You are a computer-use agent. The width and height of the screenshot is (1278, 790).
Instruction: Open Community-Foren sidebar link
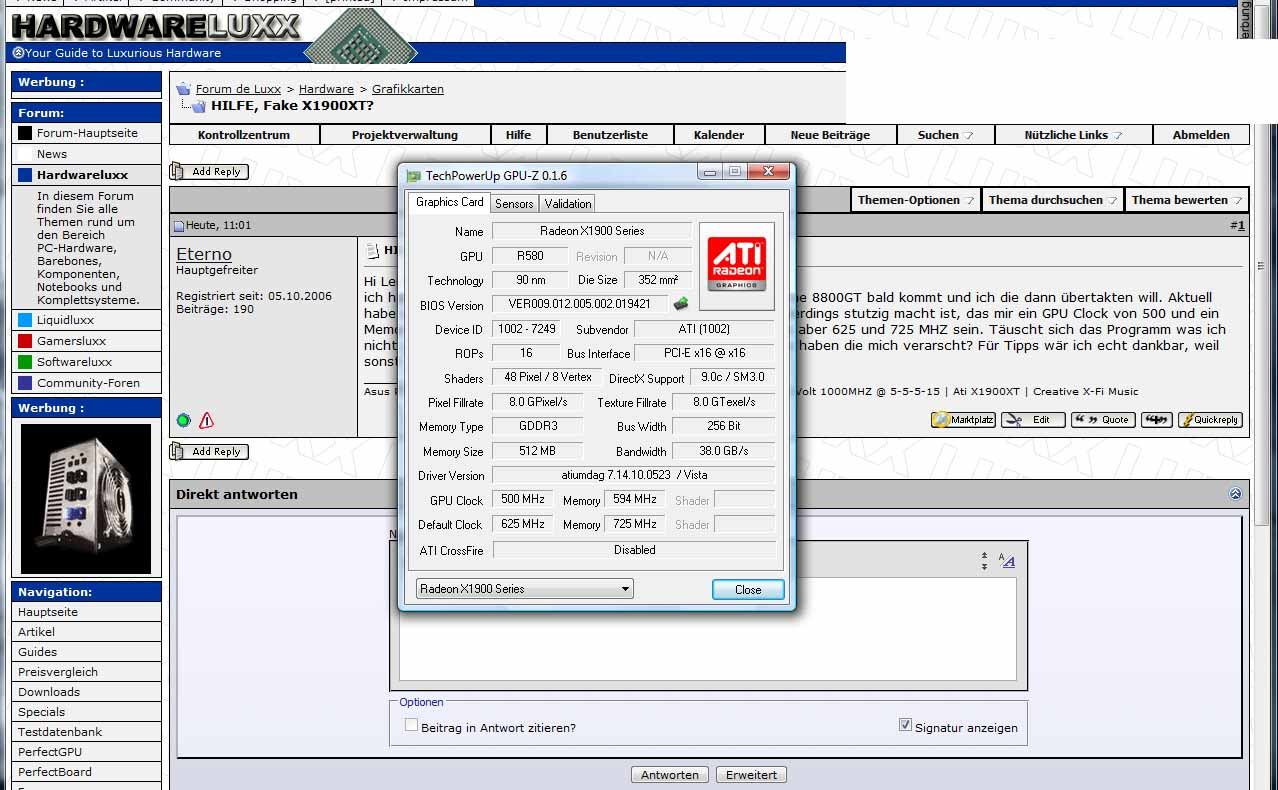(x=88, y=383)
